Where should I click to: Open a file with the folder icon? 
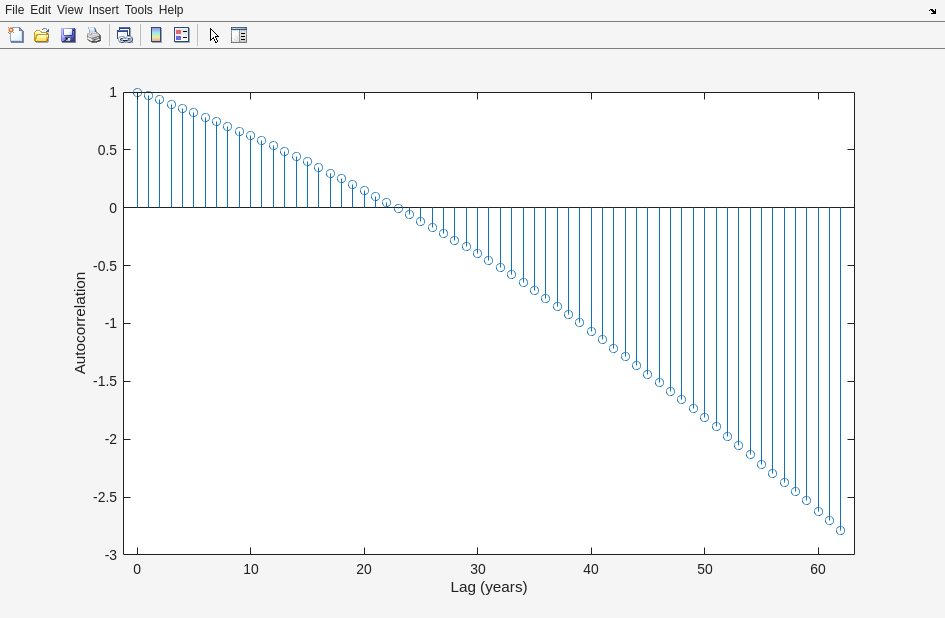(x=42, y=35)
